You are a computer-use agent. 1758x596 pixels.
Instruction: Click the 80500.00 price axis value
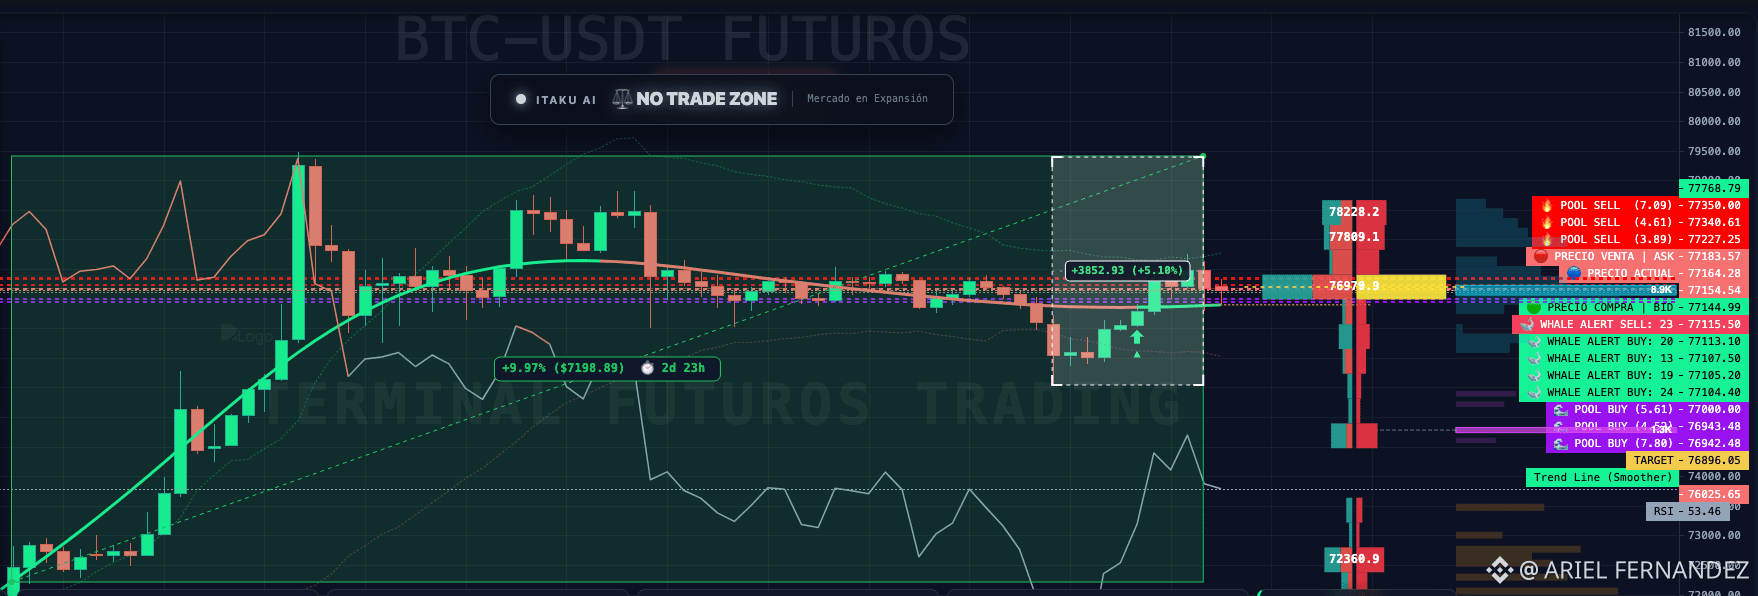[1714, 92]
